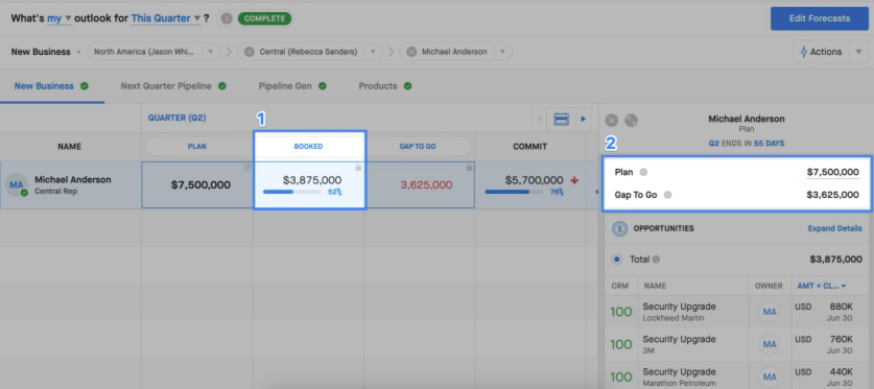
Task: Switch to Next Quarter Pipeline tab
Action: coord(173,86)
